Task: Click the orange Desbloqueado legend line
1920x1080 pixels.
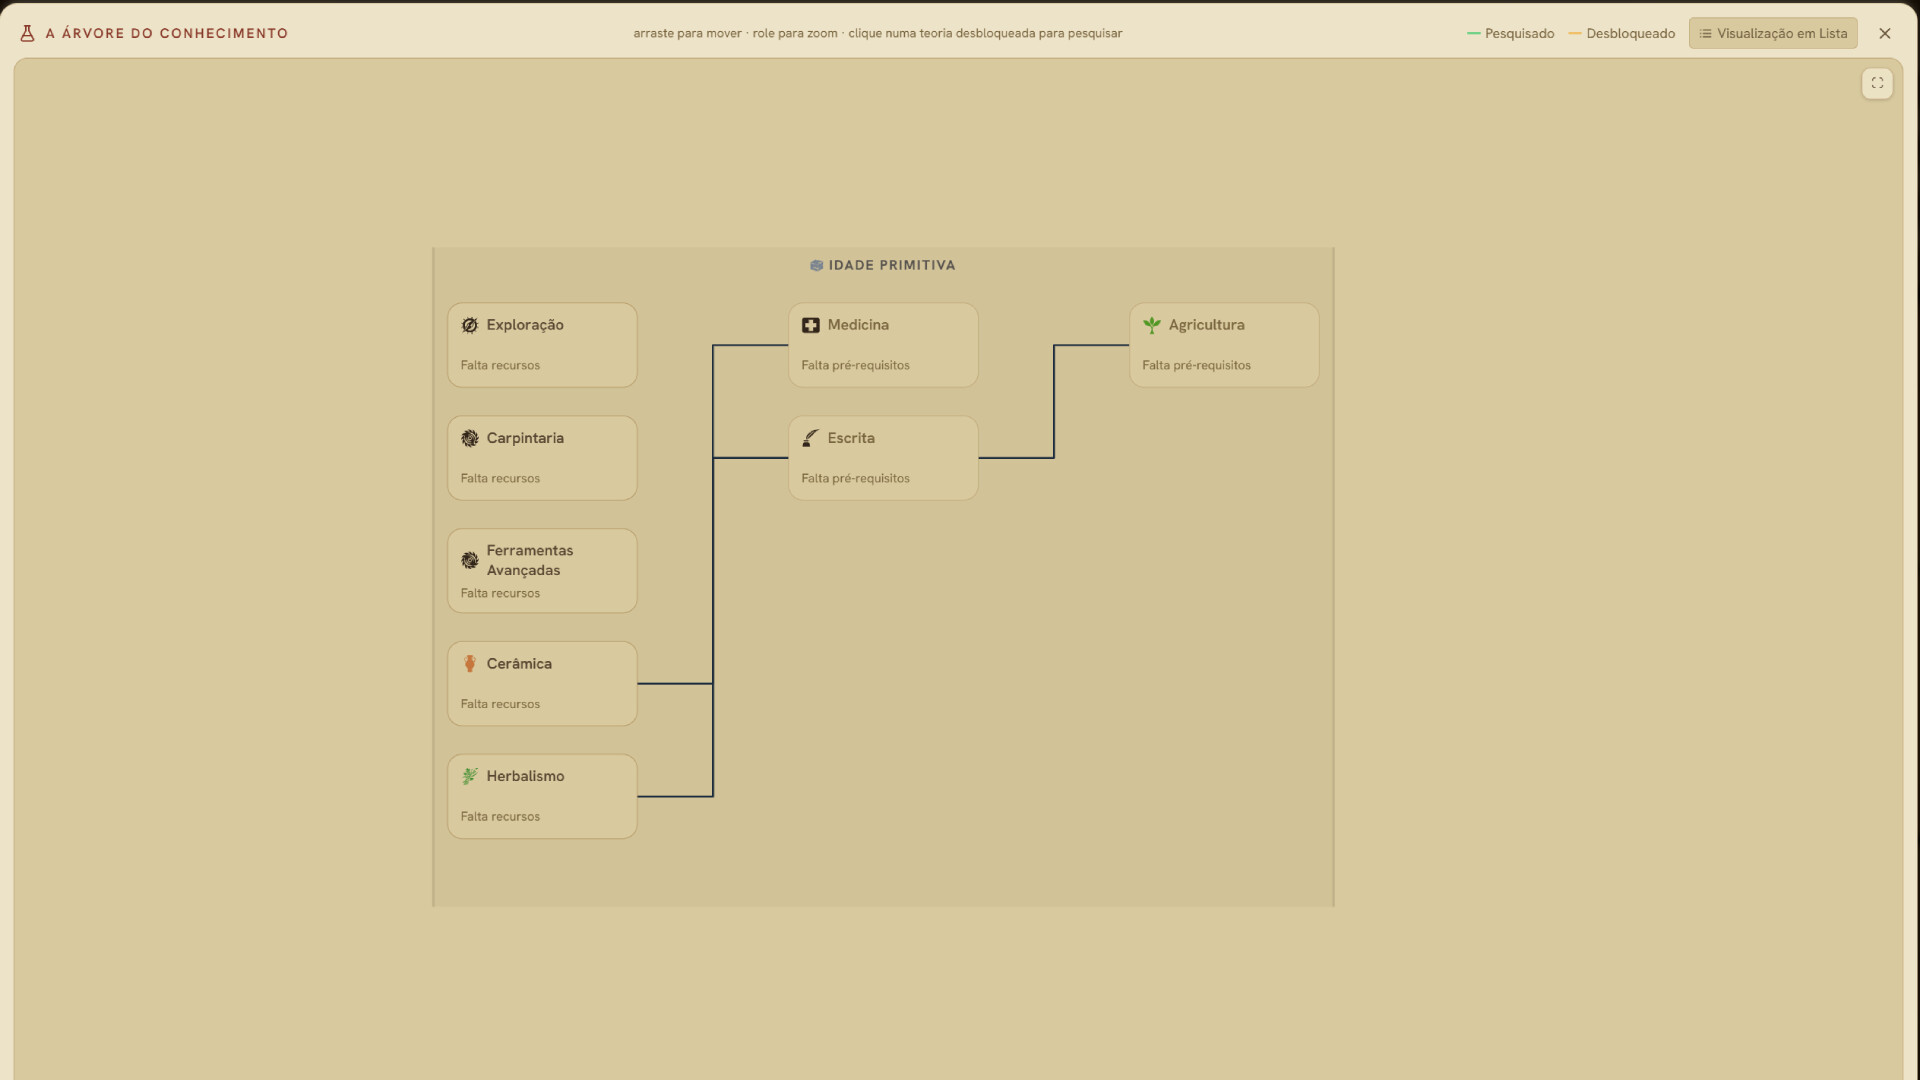Action: (x=1575, y=33)
